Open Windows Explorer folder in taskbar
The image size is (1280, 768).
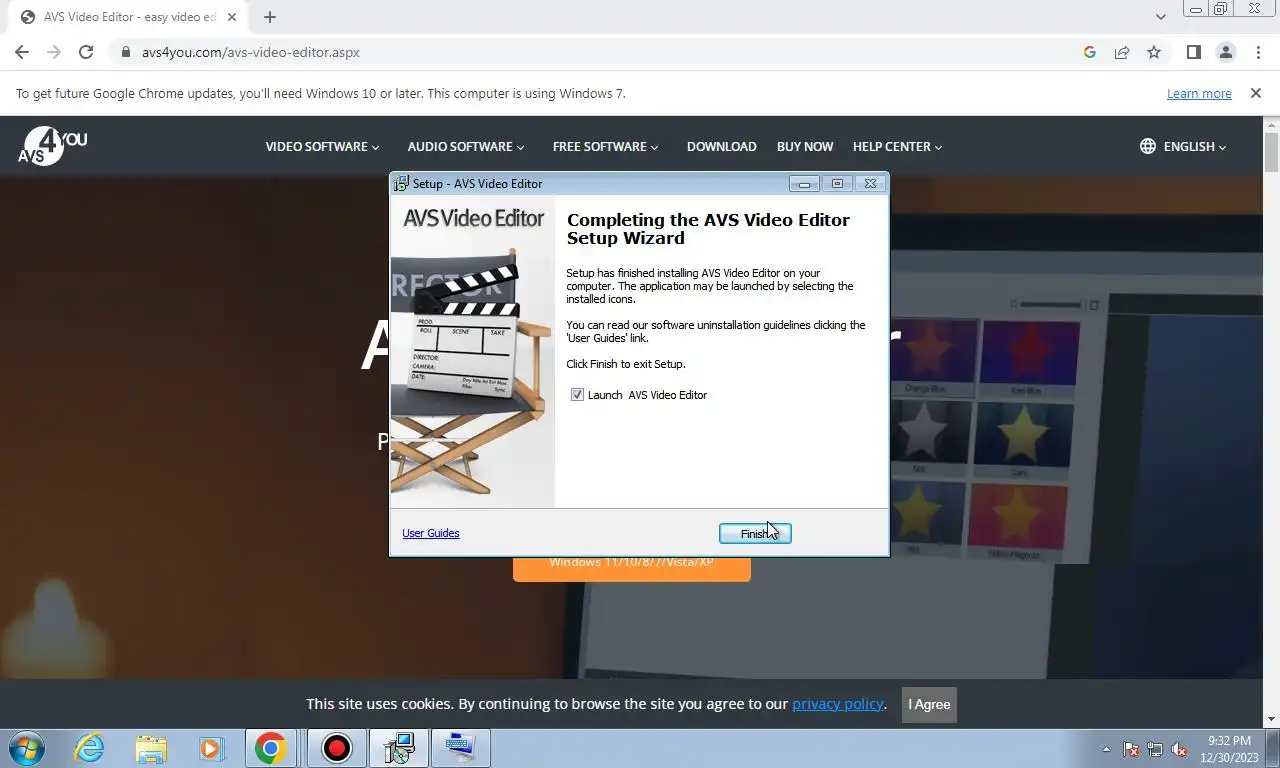pyautogui.click(x=151, y=748)
